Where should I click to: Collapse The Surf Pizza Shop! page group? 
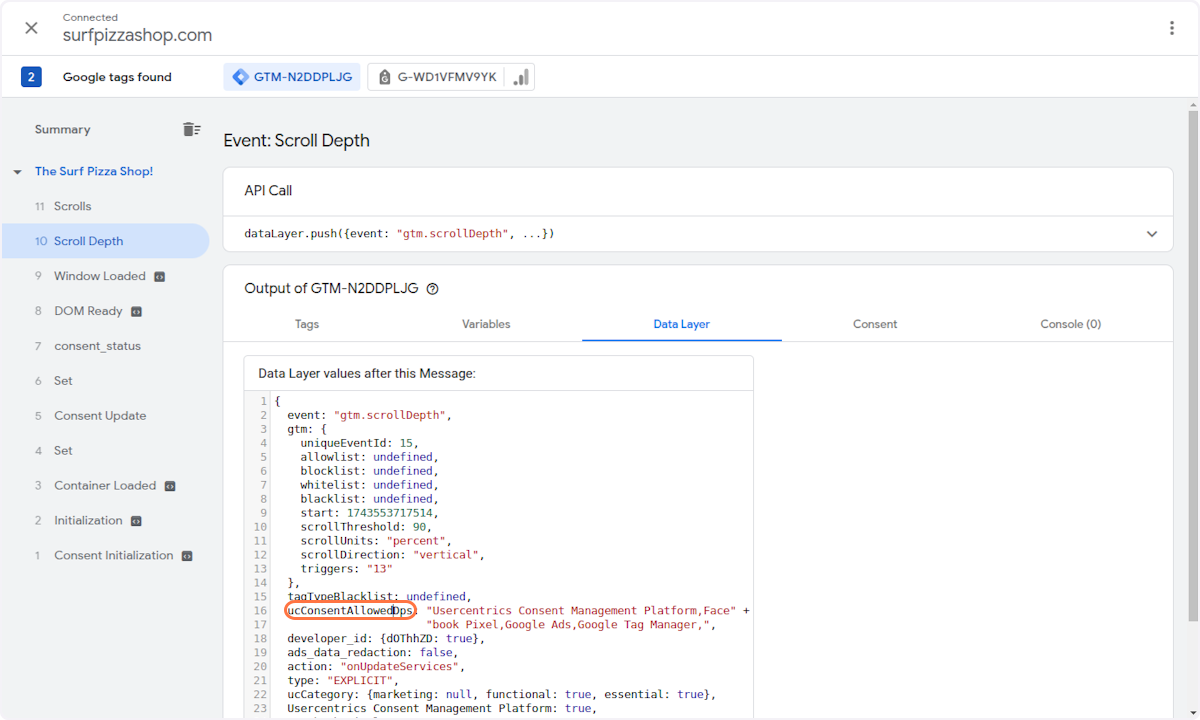click(17, 172)
